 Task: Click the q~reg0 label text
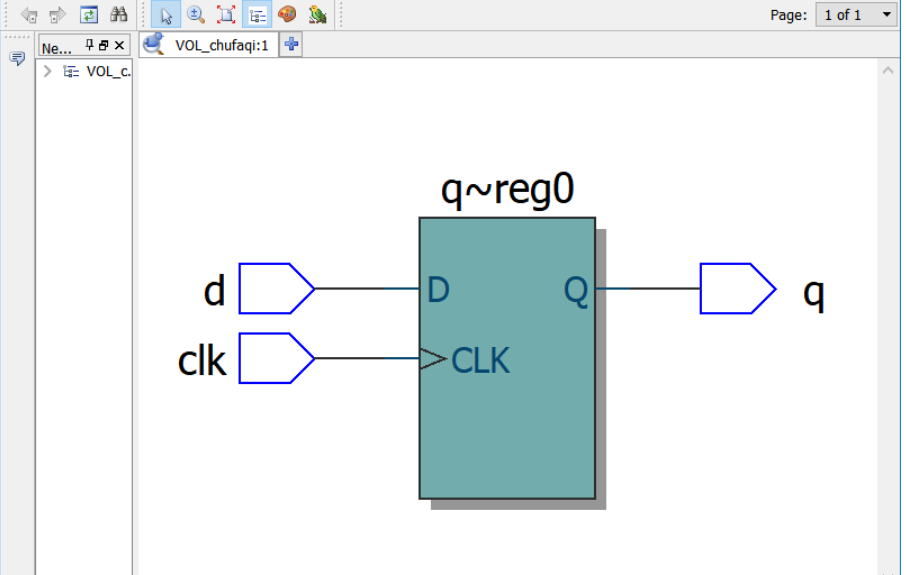tap(507, 190)
